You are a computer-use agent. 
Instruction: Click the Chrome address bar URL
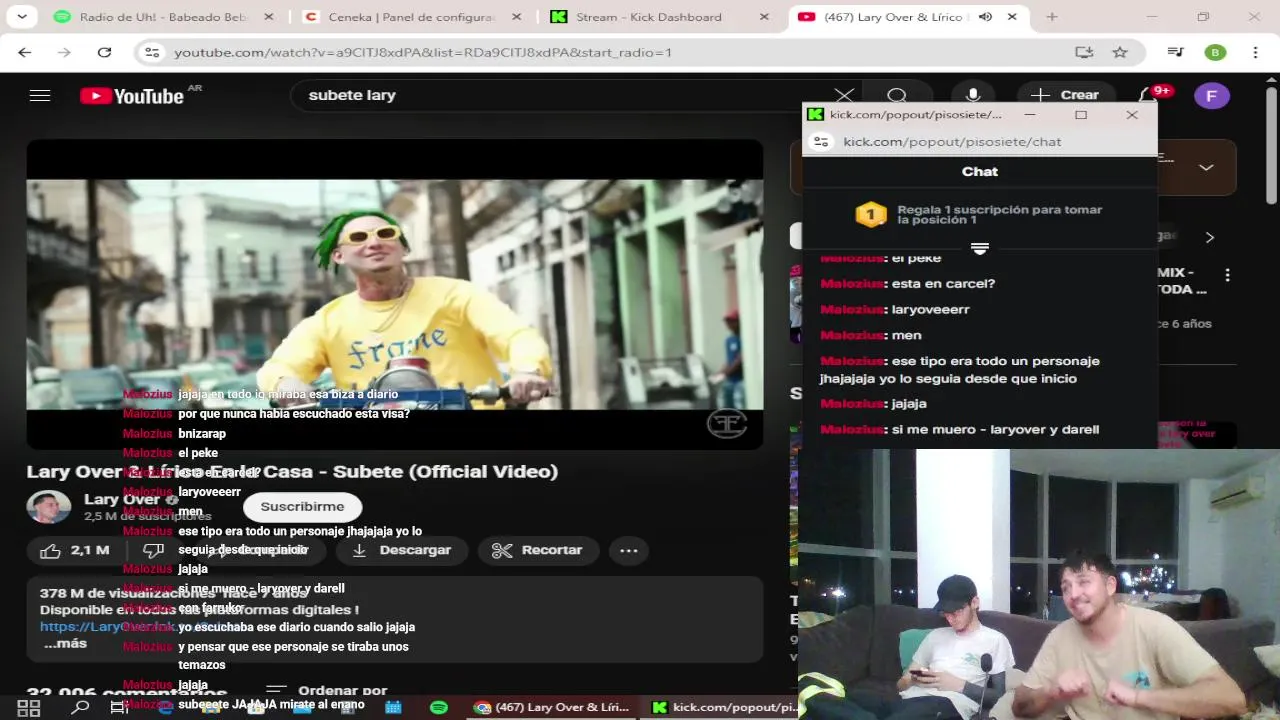tap(423, 52)
